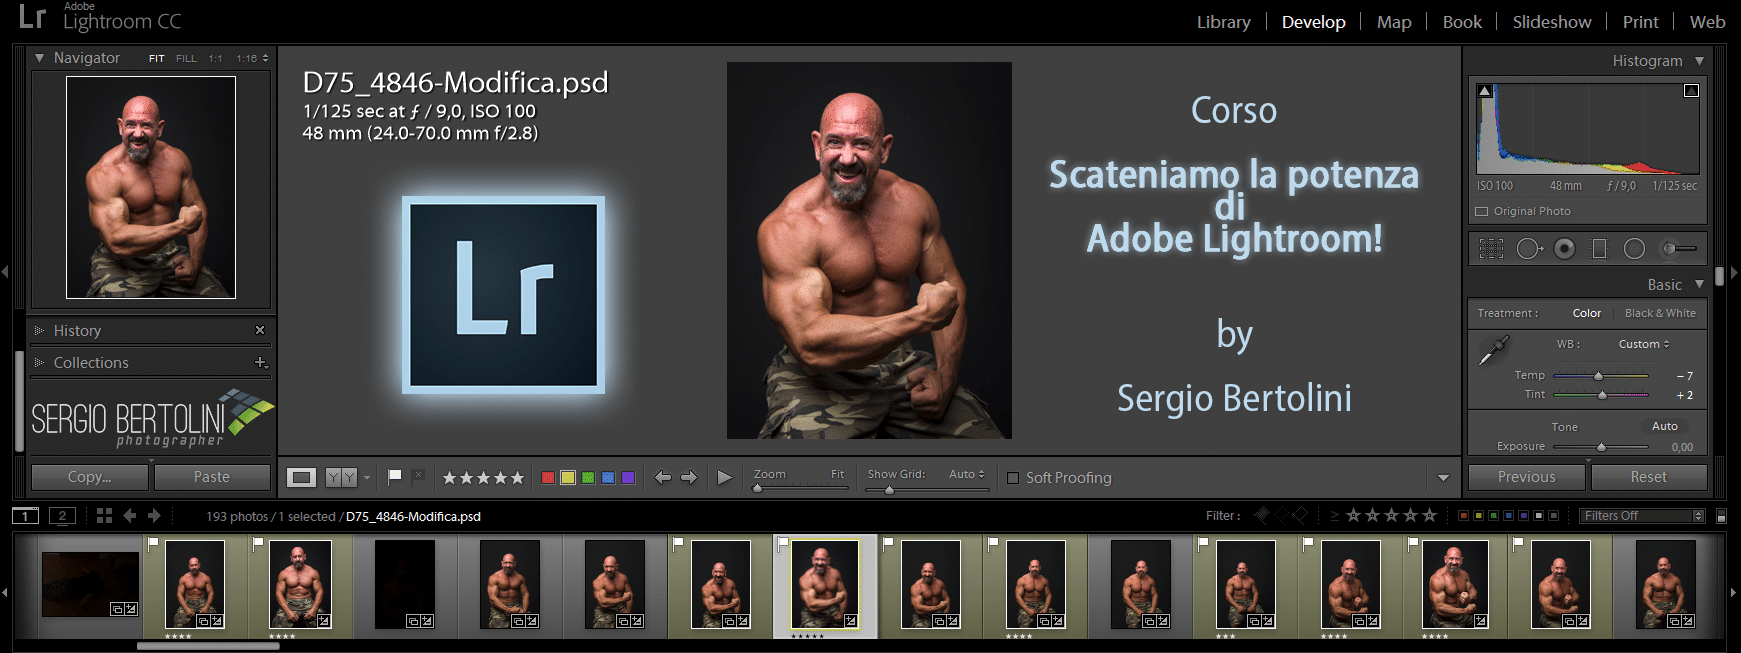Set Navigator zoom to FILL

186,59
